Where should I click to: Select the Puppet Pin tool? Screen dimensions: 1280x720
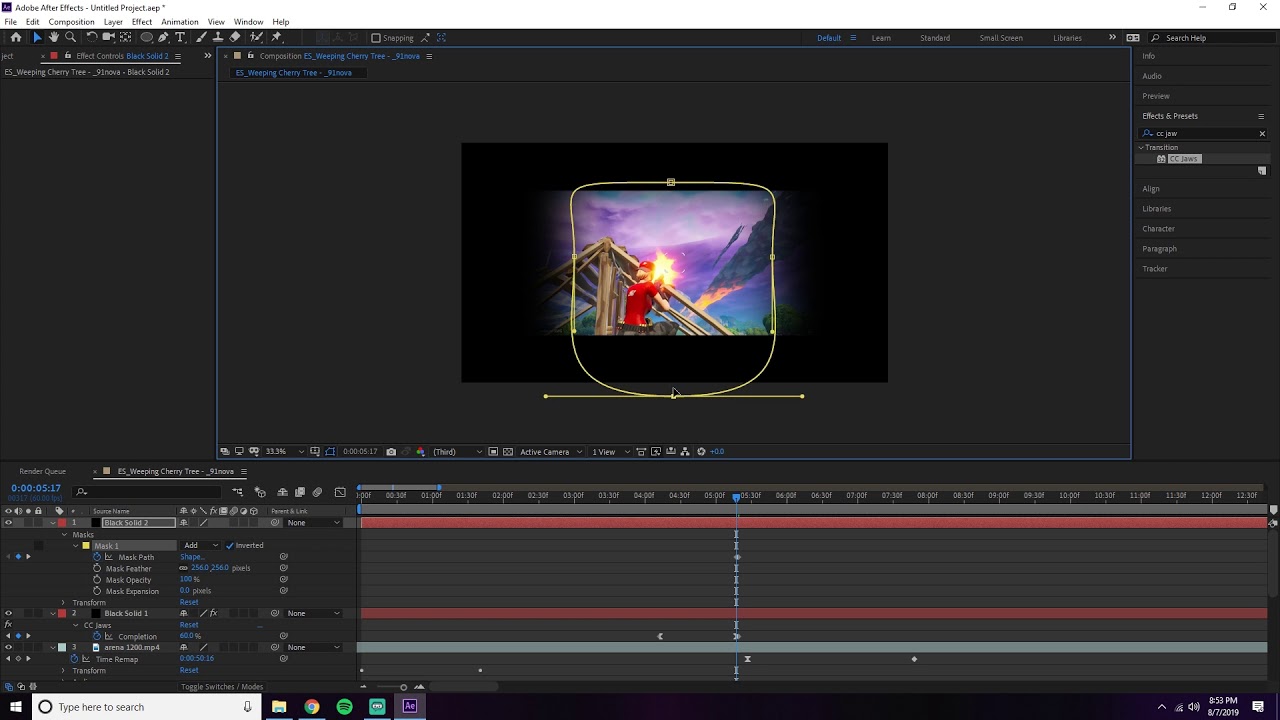(277, 38)
